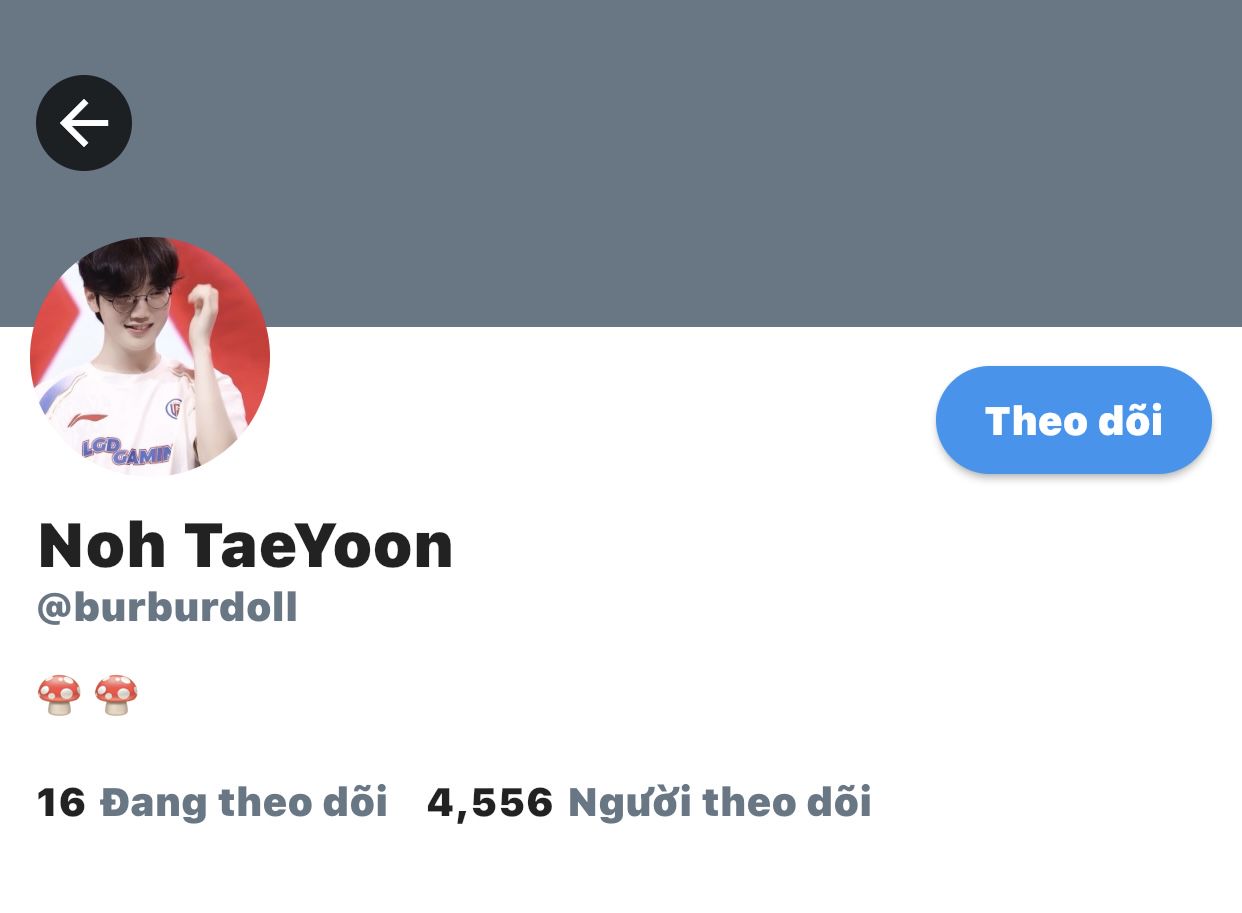1242x913 pixels.
Task: Open the circular profile avatar photo
Action: (x=150, y=356)
